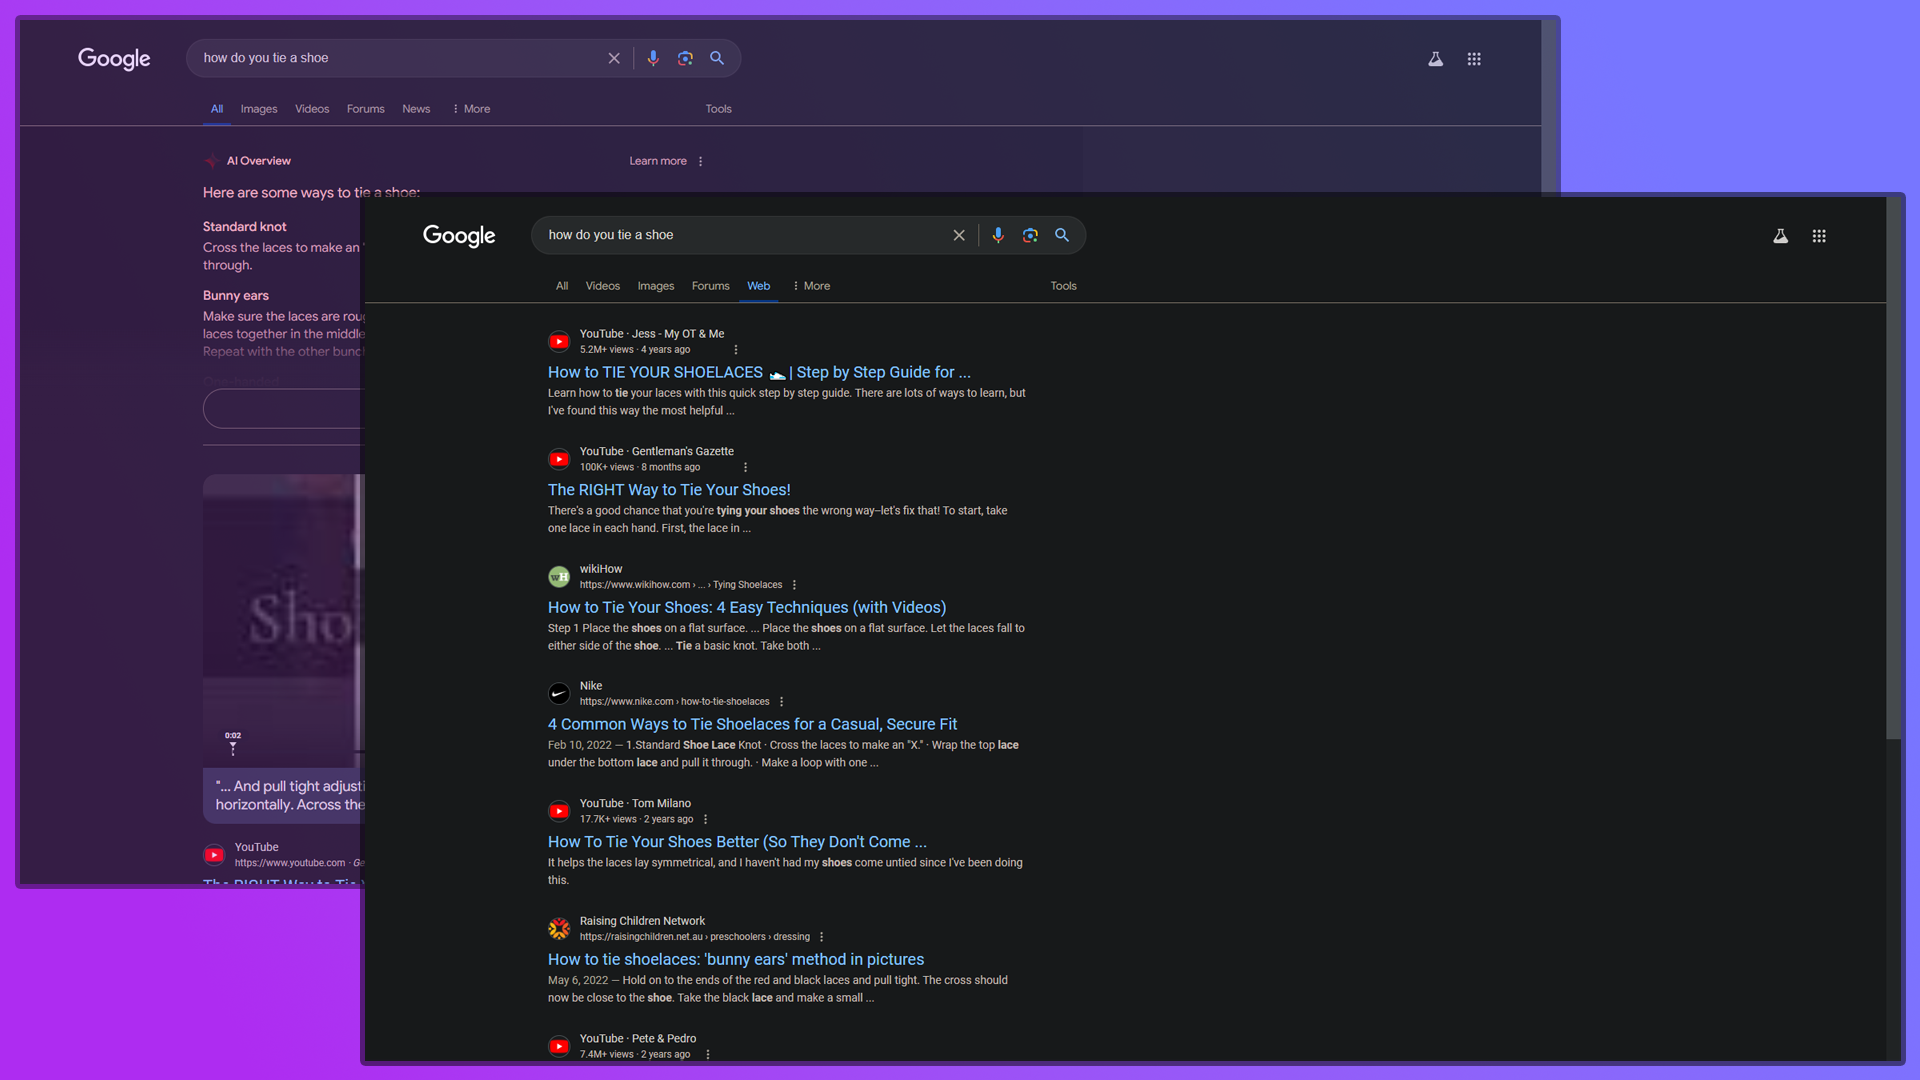Click YouTube favicon in back window result
1920x1080 pixels.
tap(214, 855)
